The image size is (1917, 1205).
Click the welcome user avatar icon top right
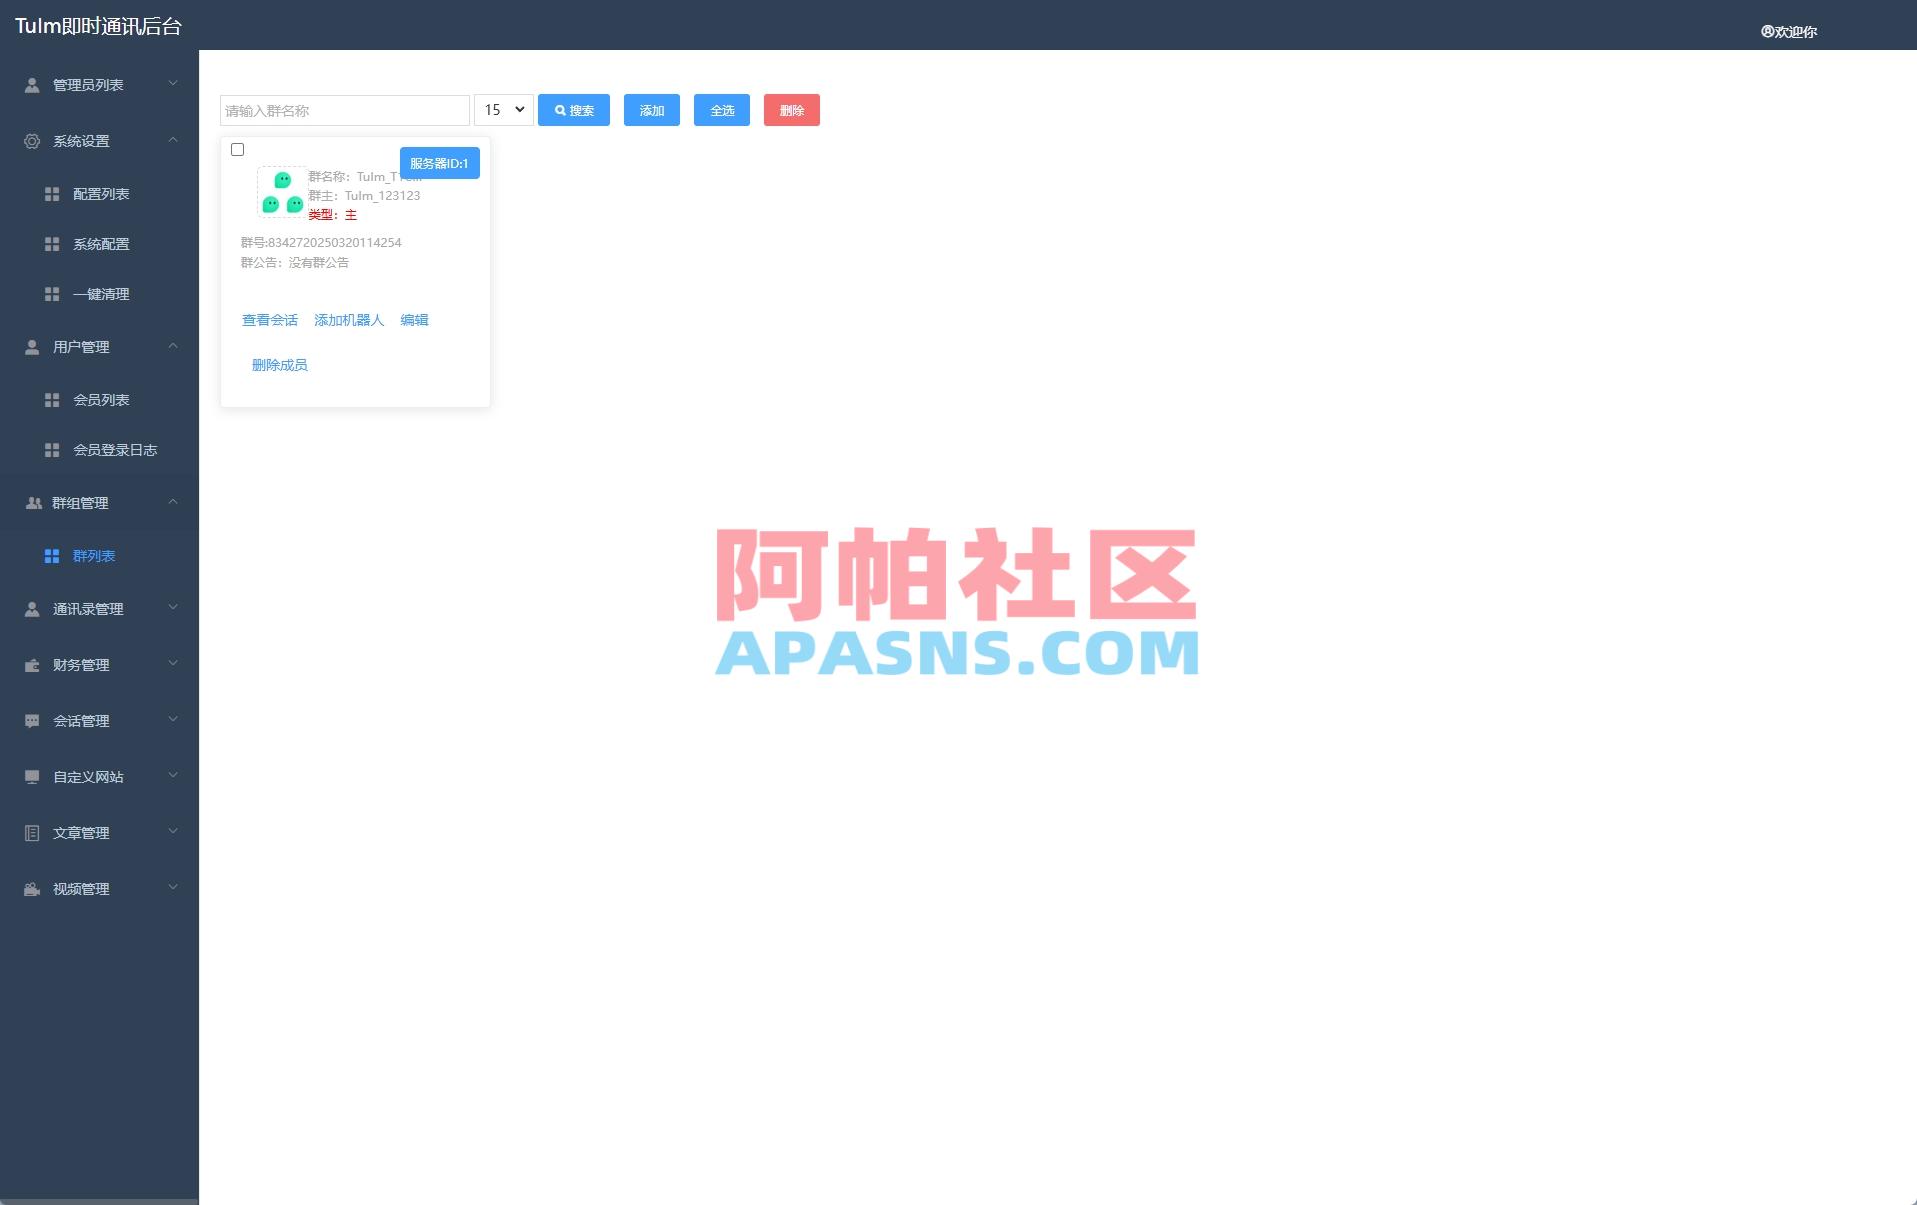click(x=1766, y=31)
